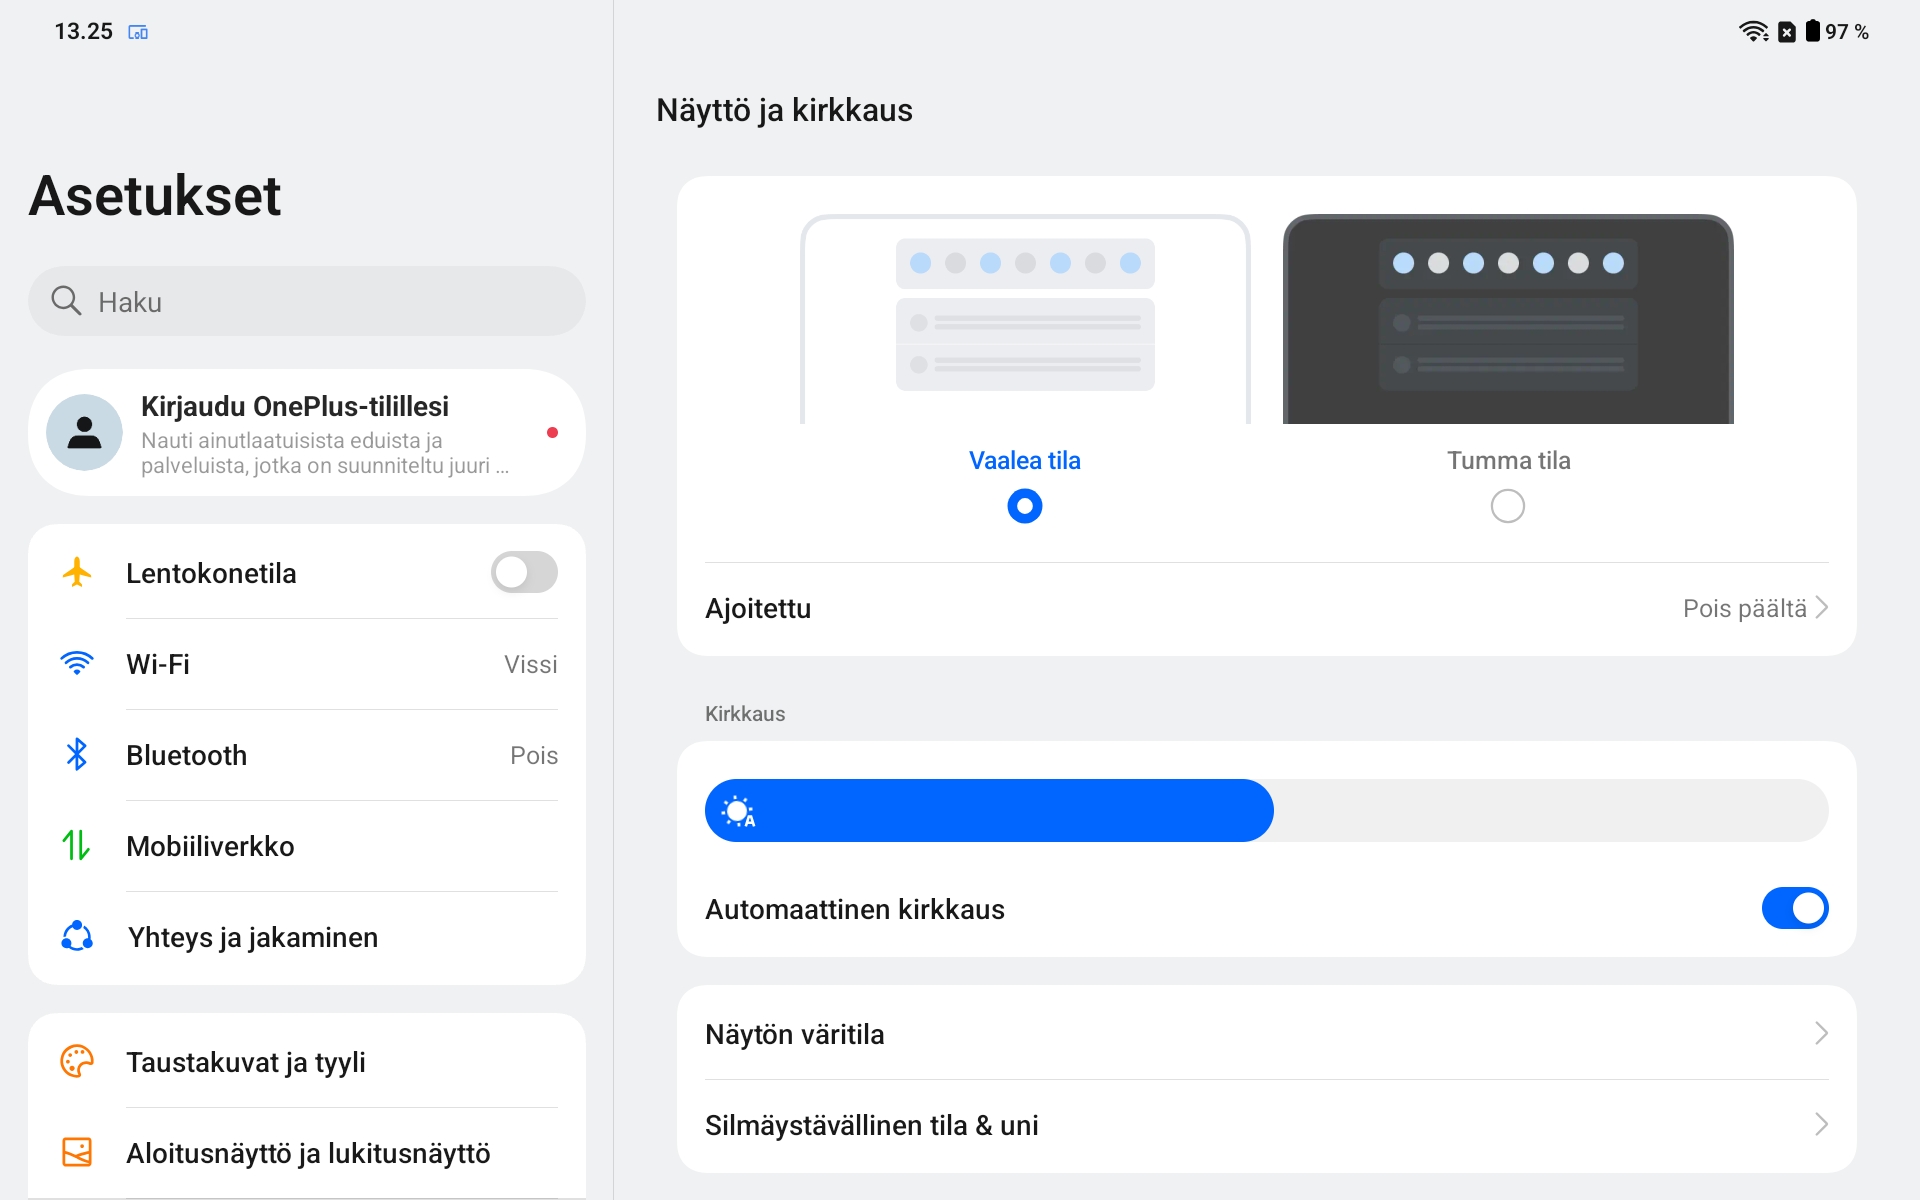Expand Näytön väritila chevron
Image resolution: width=1920 pixels, height=1200 pixels.
[1822, 1033]
